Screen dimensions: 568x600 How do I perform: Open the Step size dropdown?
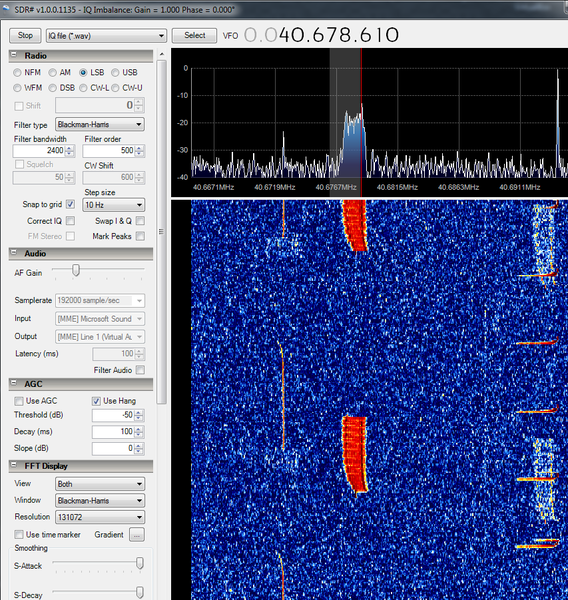coord(114,205)
